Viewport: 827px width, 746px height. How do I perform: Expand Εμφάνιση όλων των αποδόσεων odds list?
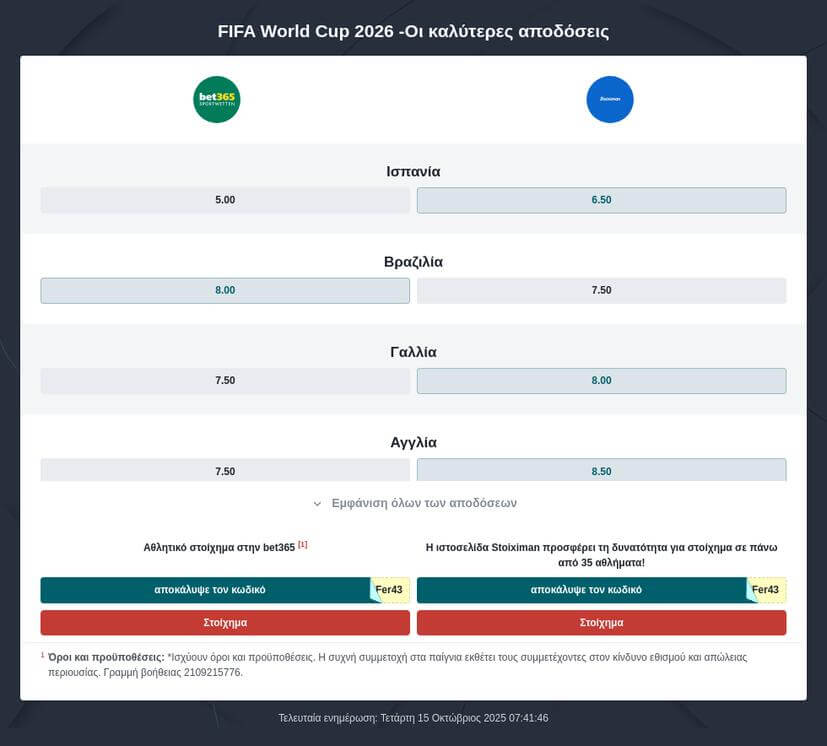[x=423, y=503]
